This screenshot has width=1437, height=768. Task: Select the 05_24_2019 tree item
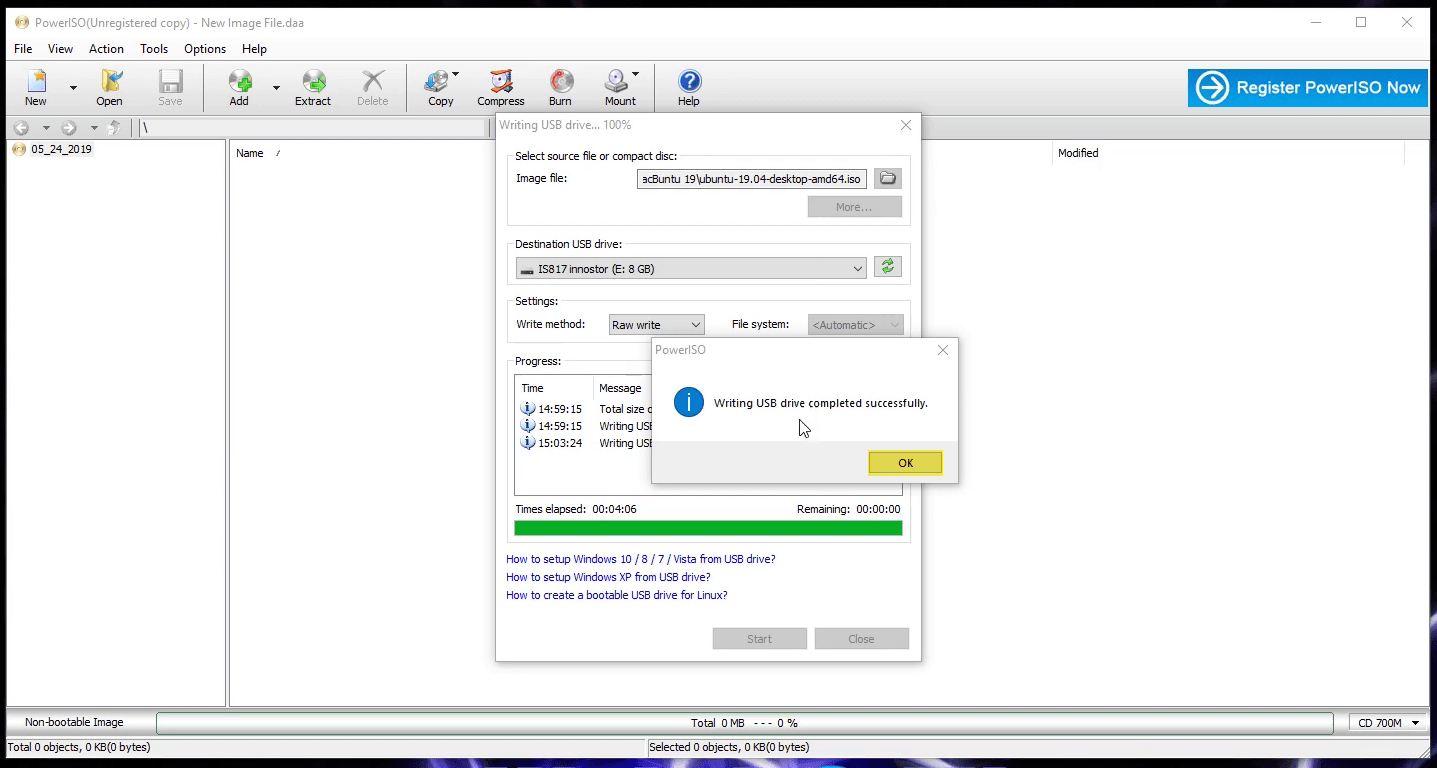click(61, 149)
